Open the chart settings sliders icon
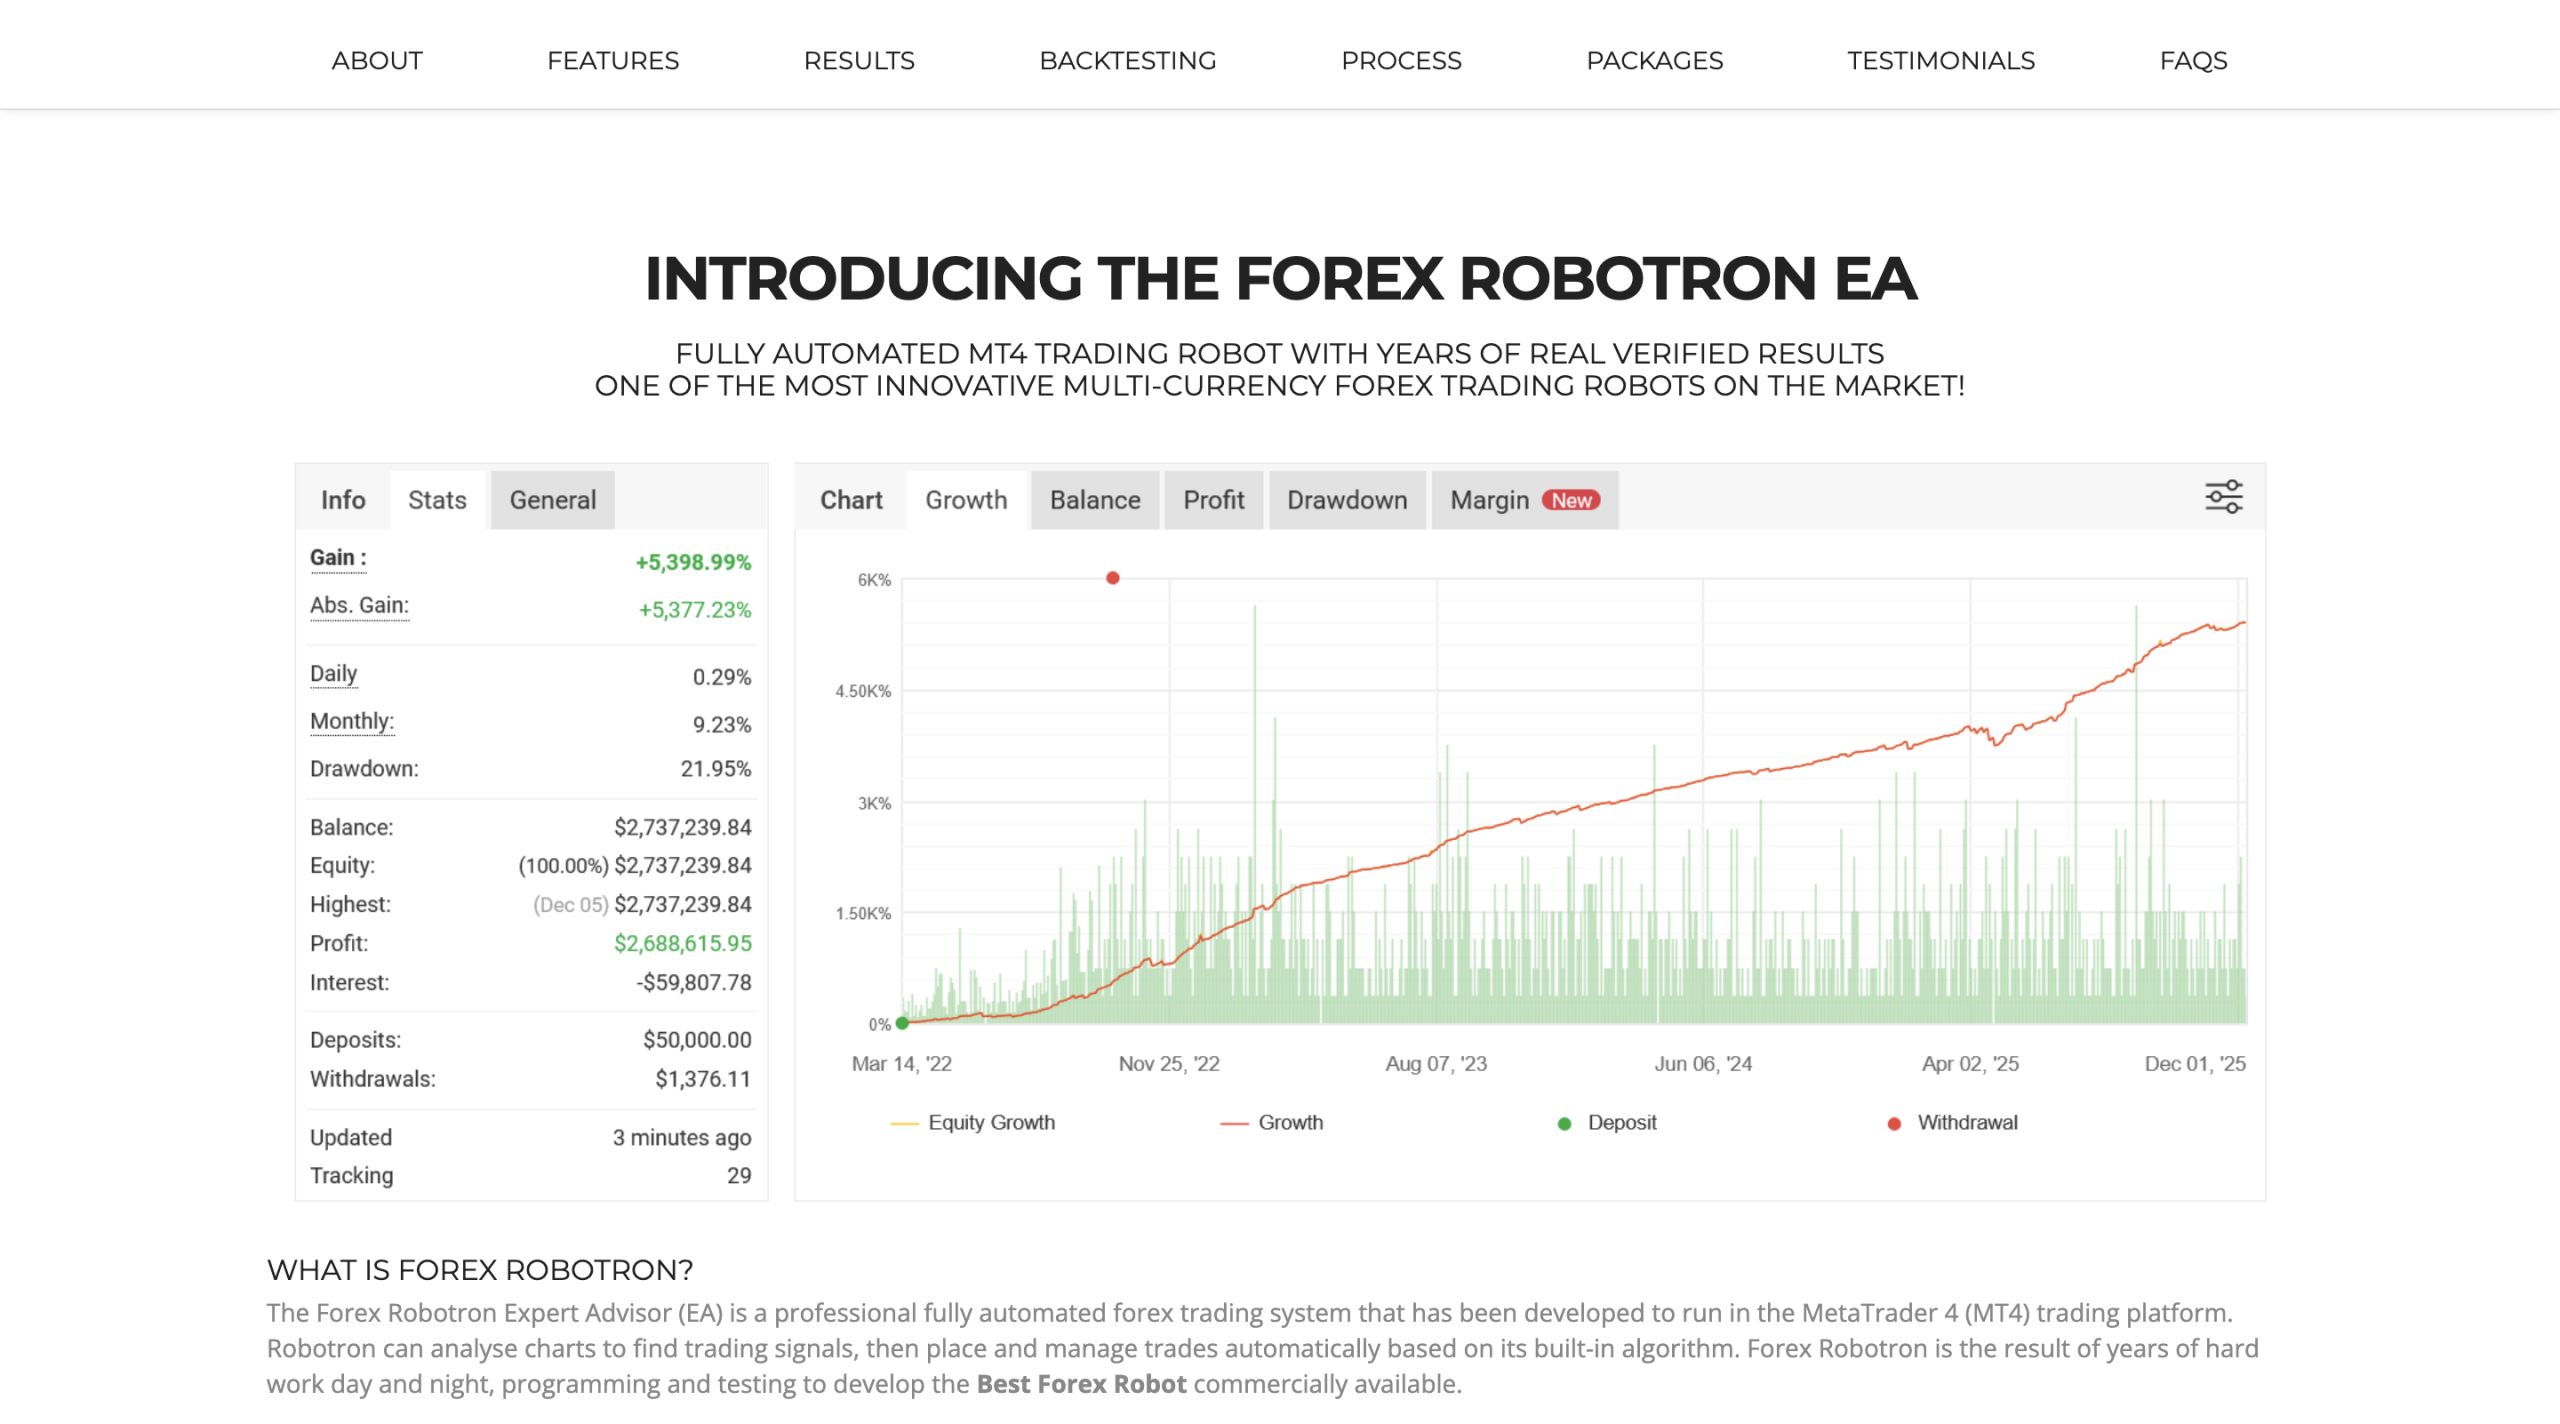 click(2223, 497)
